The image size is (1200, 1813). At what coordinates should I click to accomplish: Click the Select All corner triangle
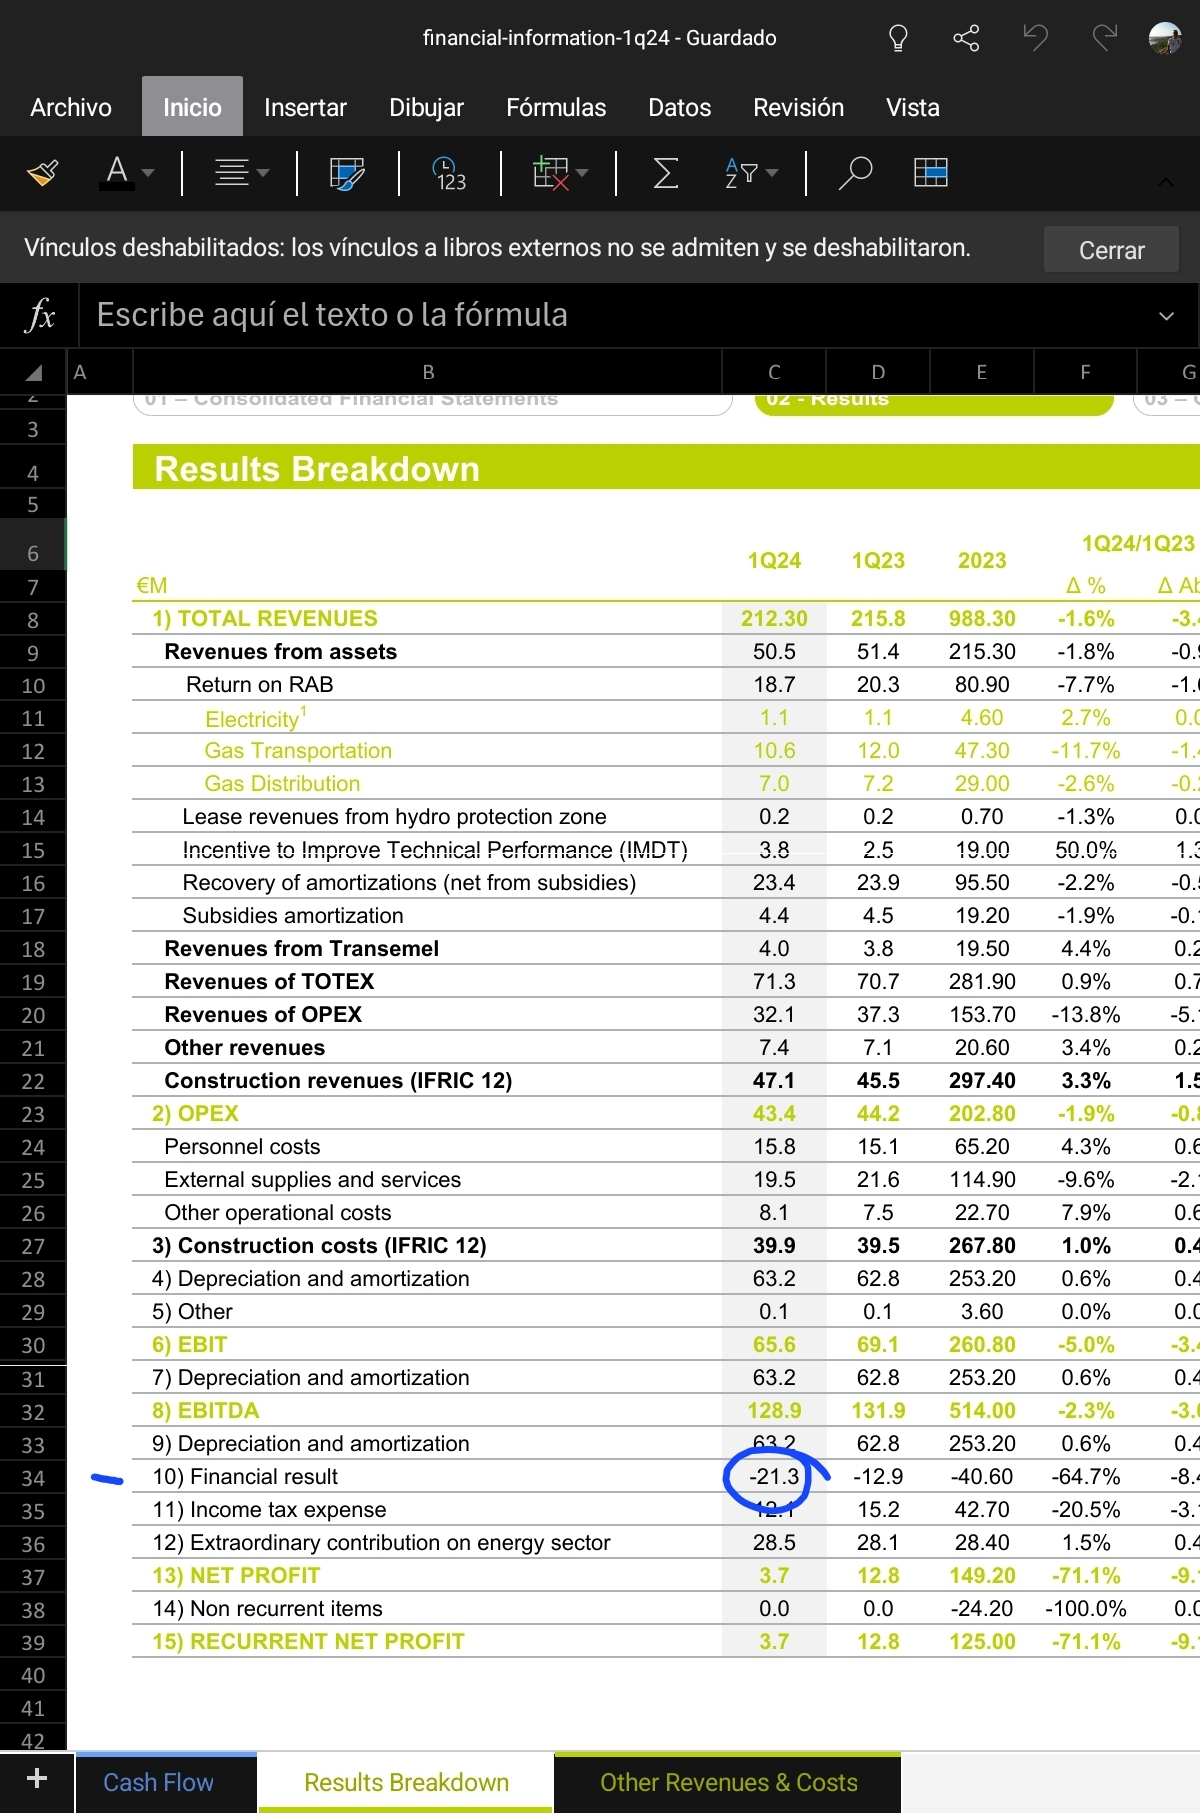[33, 373]
